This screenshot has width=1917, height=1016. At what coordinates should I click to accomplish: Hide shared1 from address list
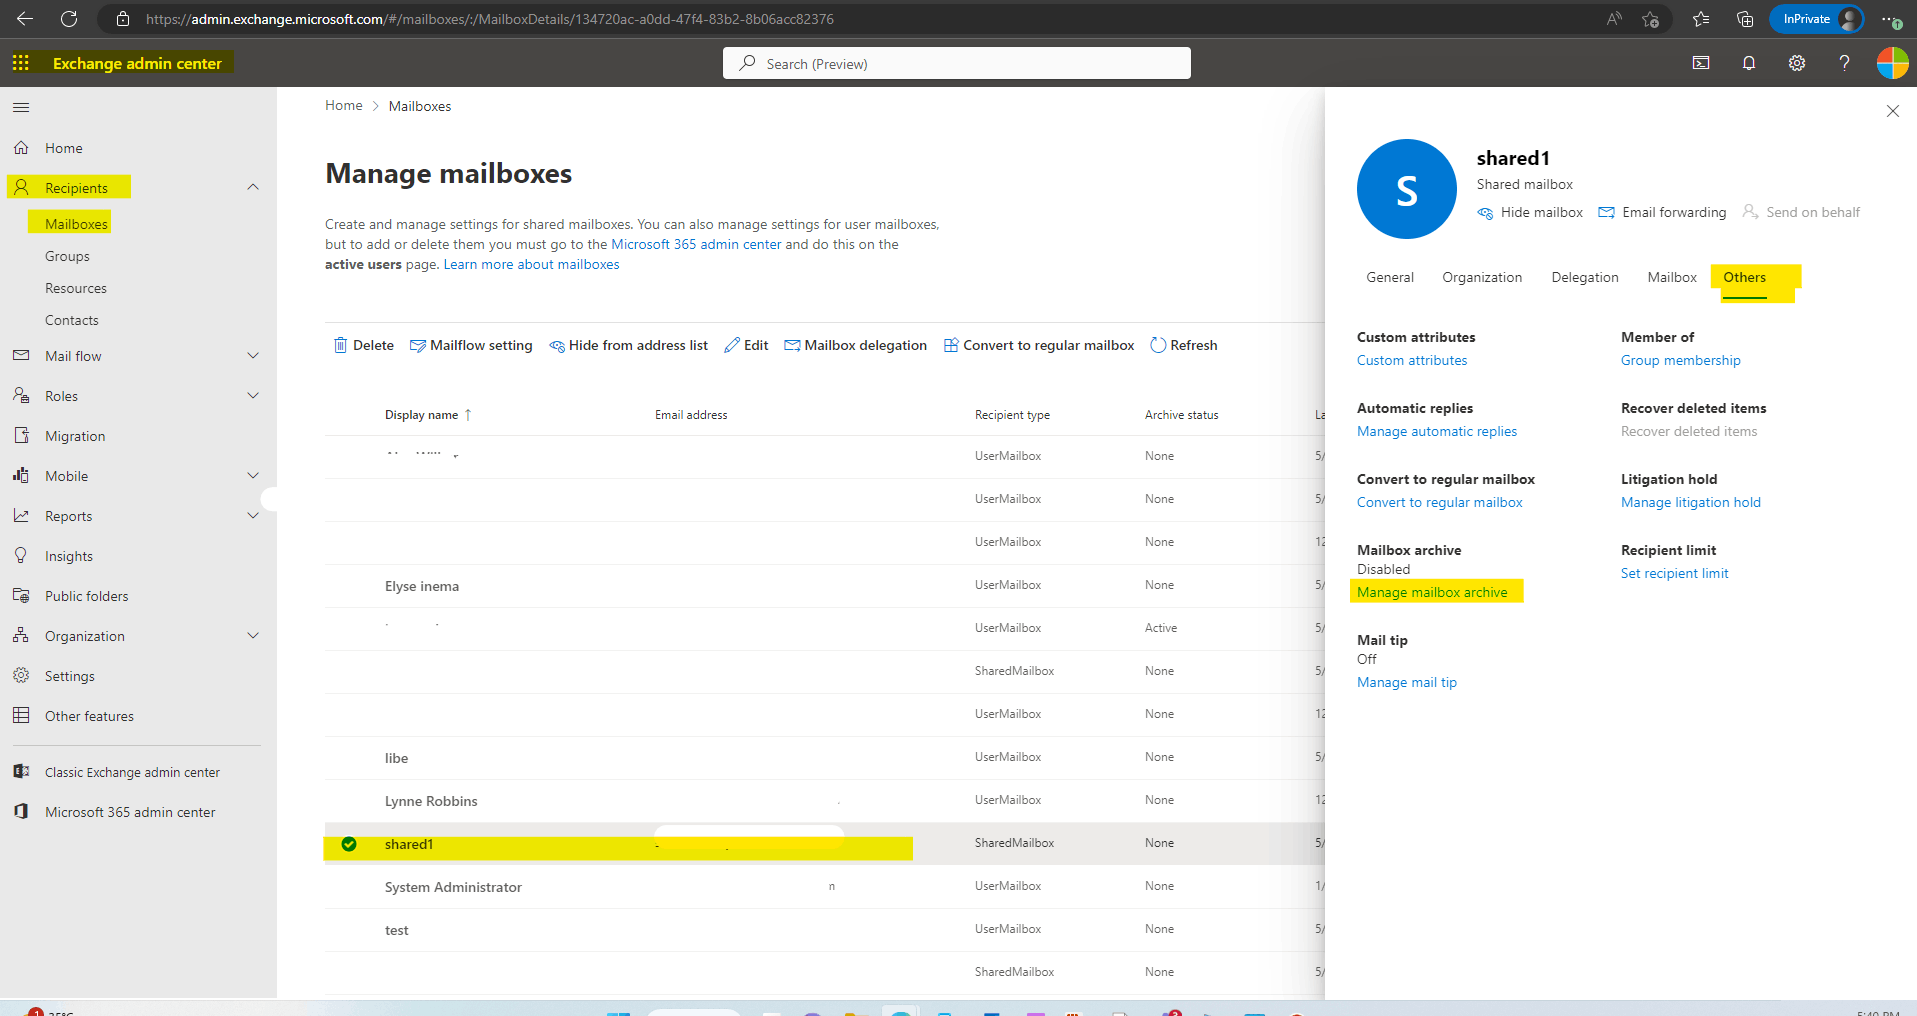point(629,345)
